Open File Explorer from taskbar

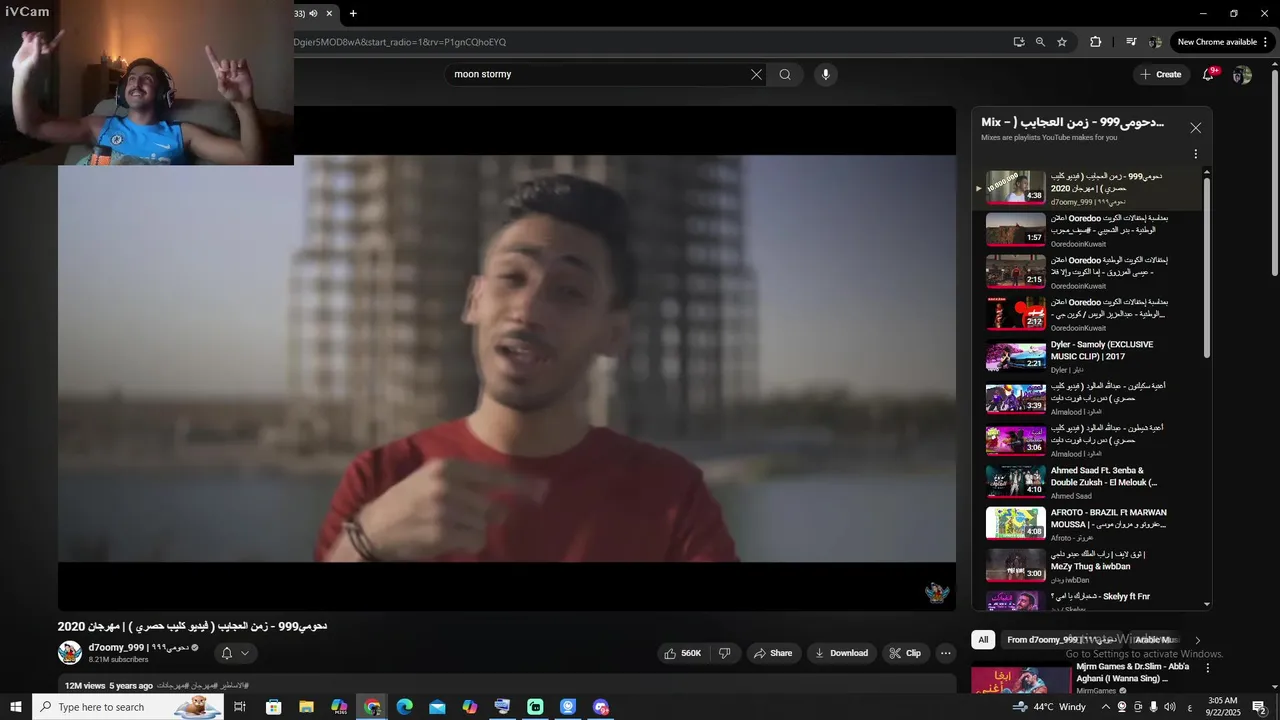coord(306,707)
